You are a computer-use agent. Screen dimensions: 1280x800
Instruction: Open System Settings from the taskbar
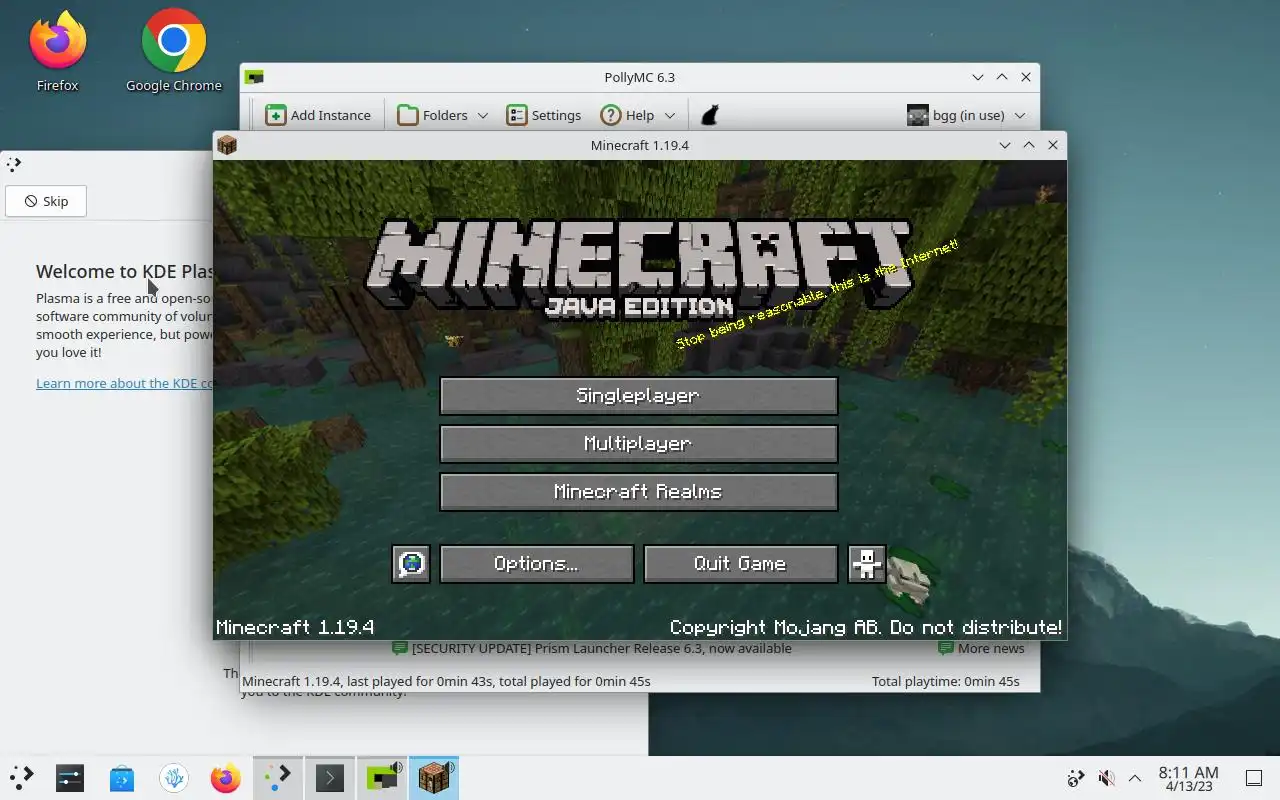(x=70, y=778)
